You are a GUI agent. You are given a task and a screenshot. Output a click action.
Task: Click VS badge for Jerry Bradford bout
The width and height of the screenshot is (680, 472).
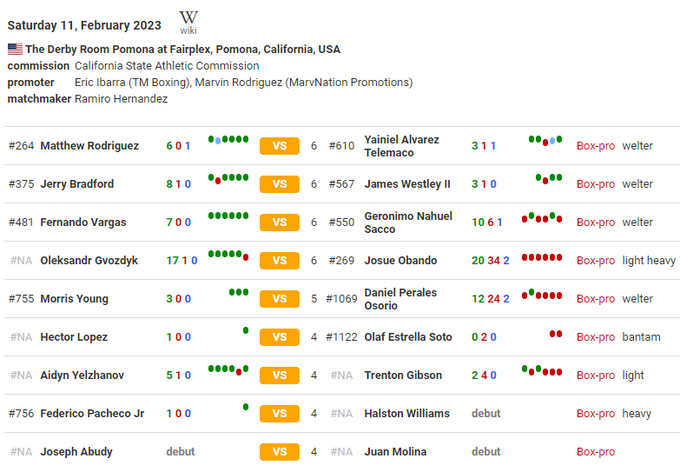coord(279,184)
